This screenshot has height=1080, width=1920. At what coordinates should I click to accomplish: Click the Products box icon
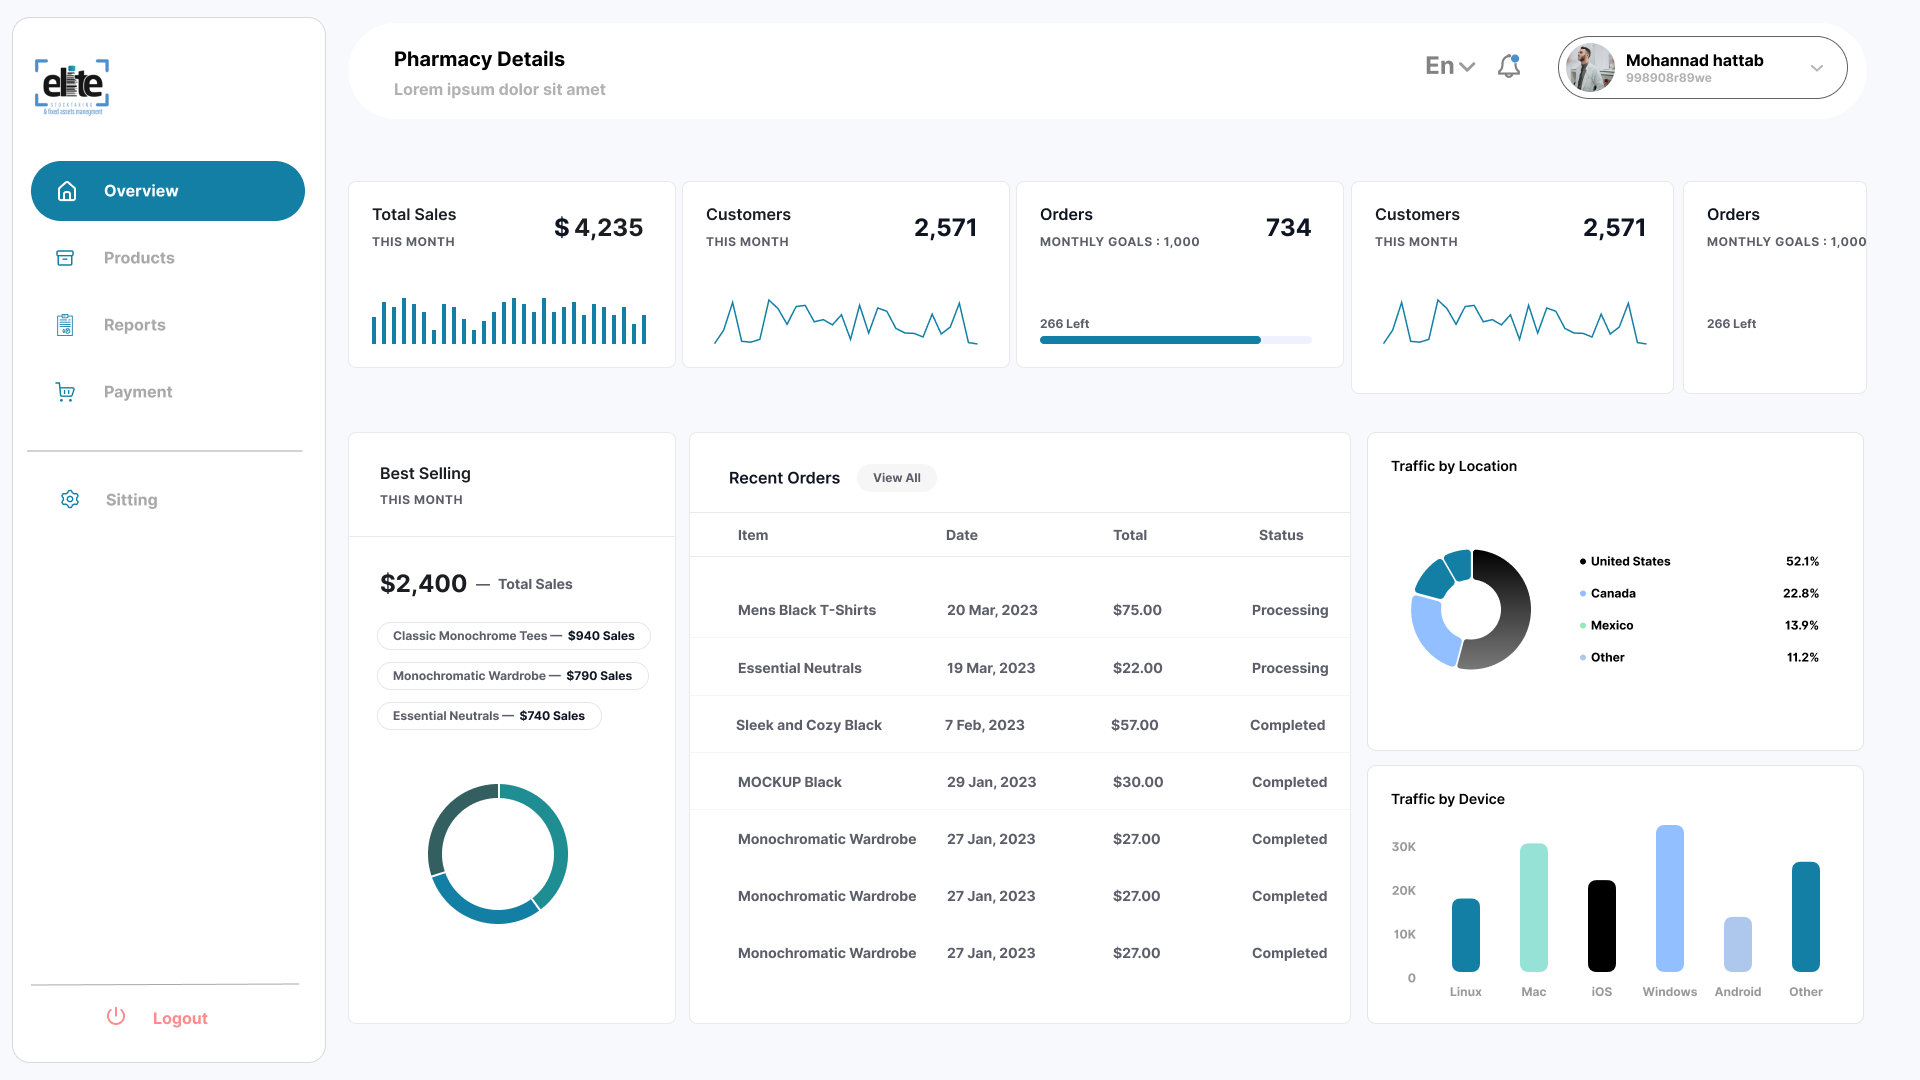coord(65,258)
